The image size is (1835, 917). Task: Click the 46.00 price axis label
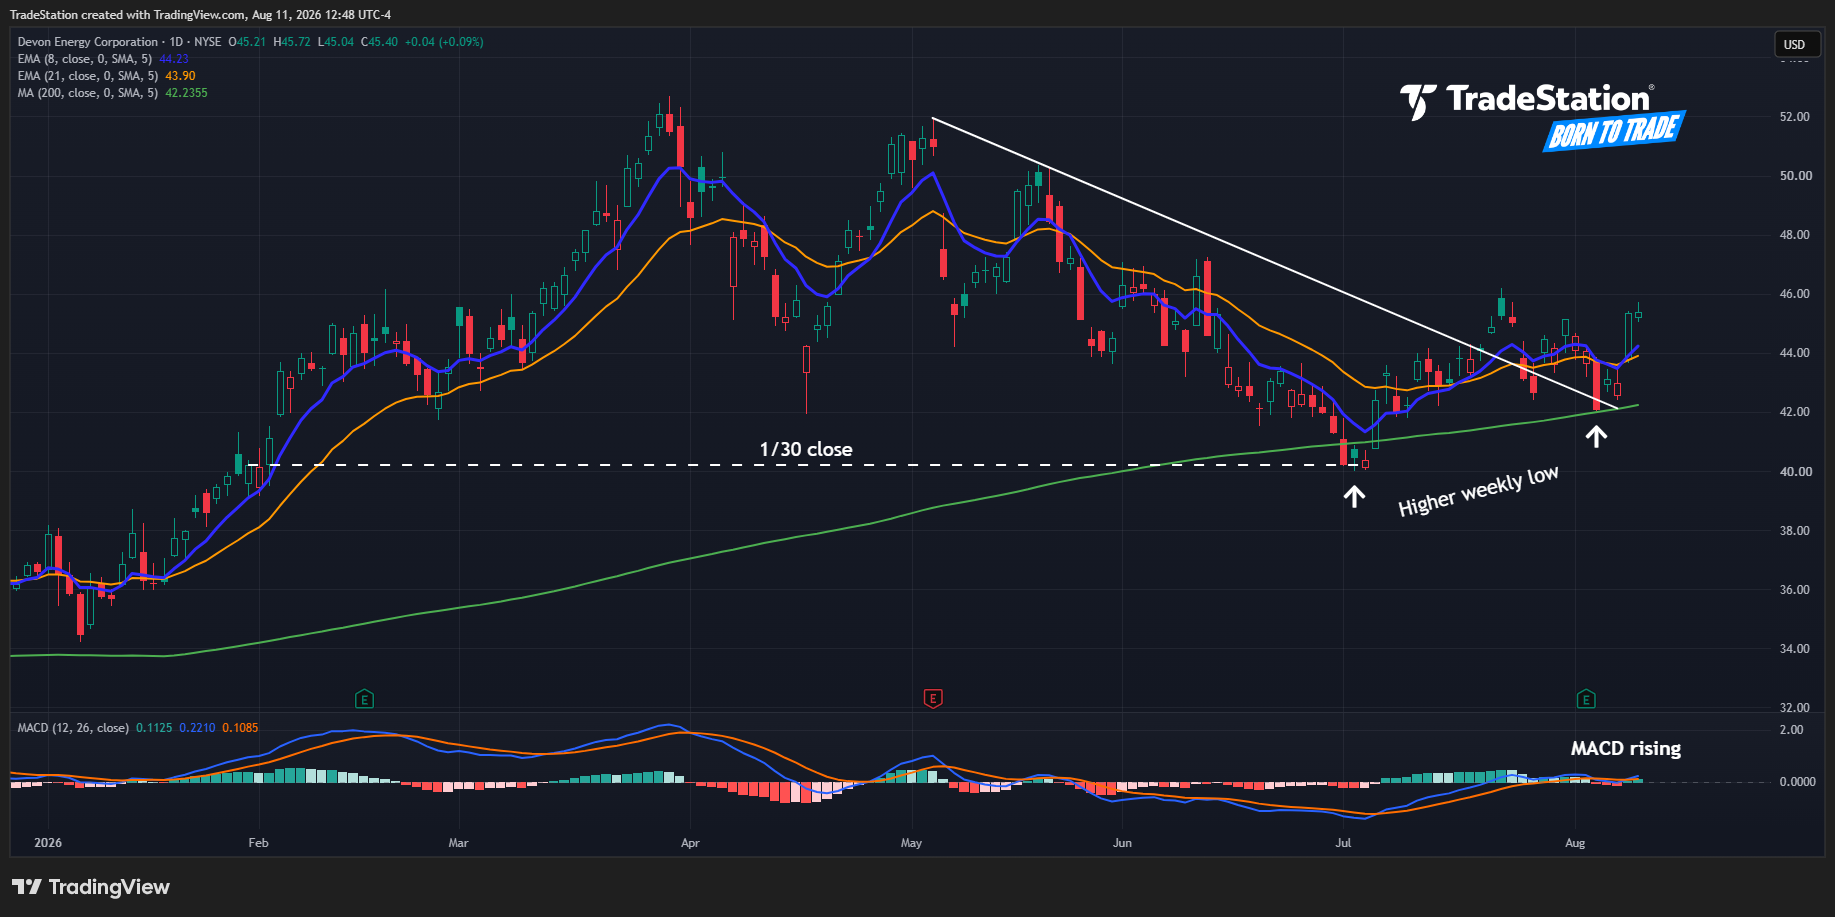(1795, 294)
